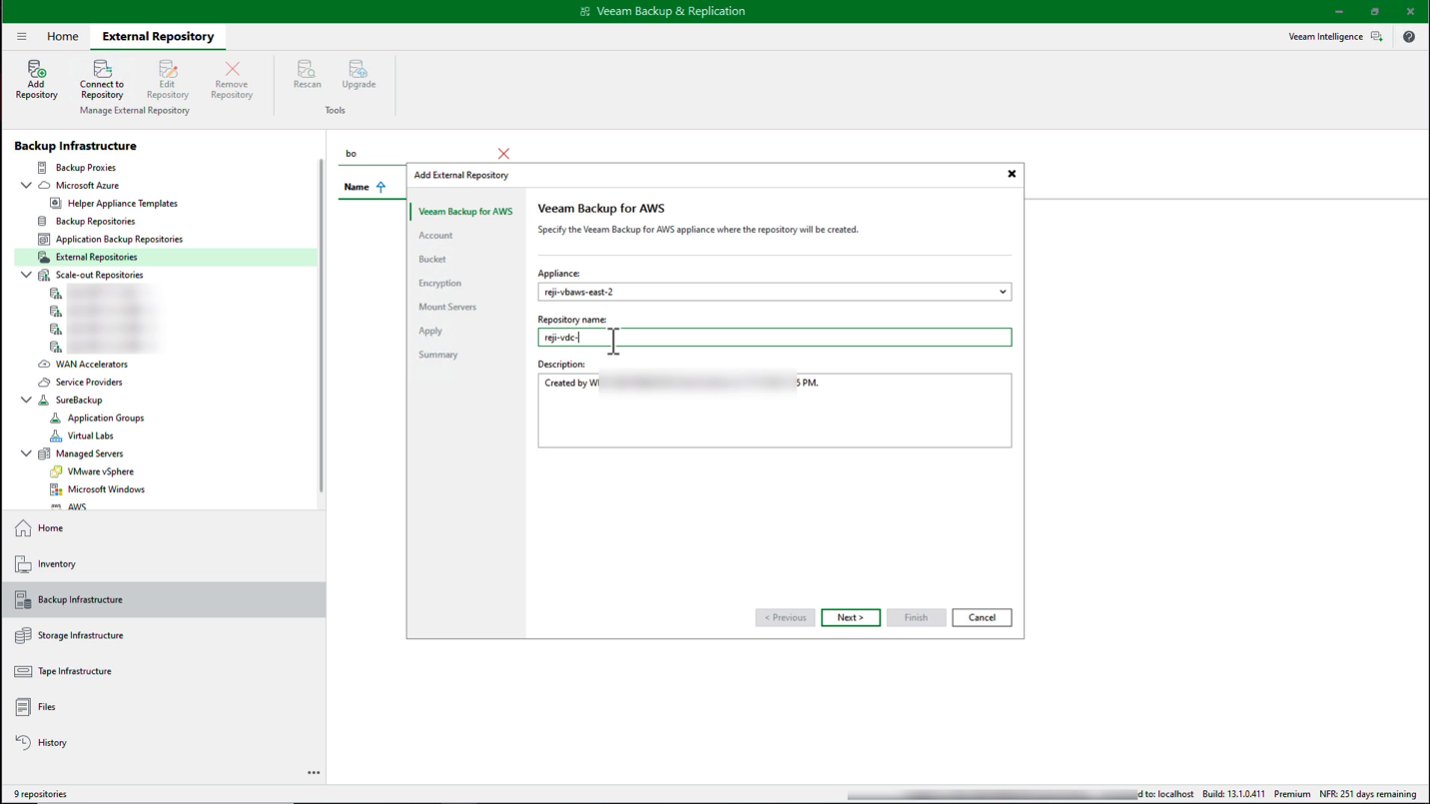
Task: Click the Helper Appliance Templates icon
Action: 56,203
